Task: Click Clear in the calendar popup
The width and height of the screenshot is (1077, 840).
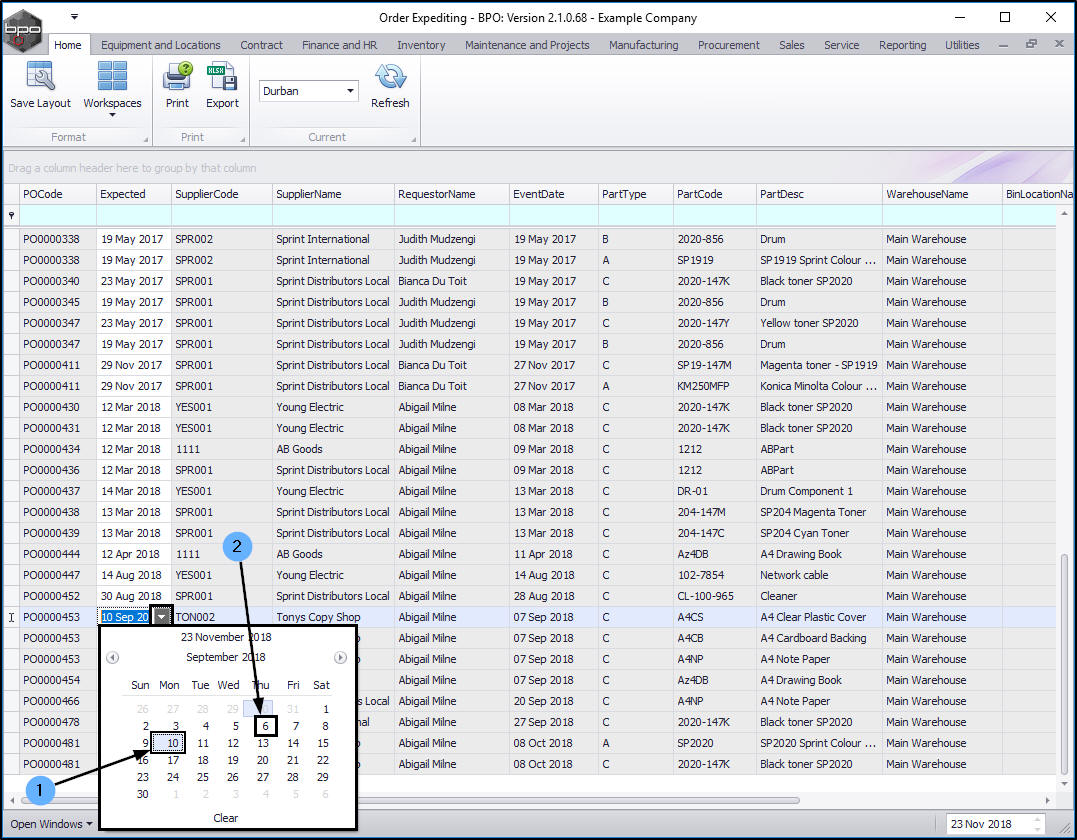Action: (x=226, y=818)
